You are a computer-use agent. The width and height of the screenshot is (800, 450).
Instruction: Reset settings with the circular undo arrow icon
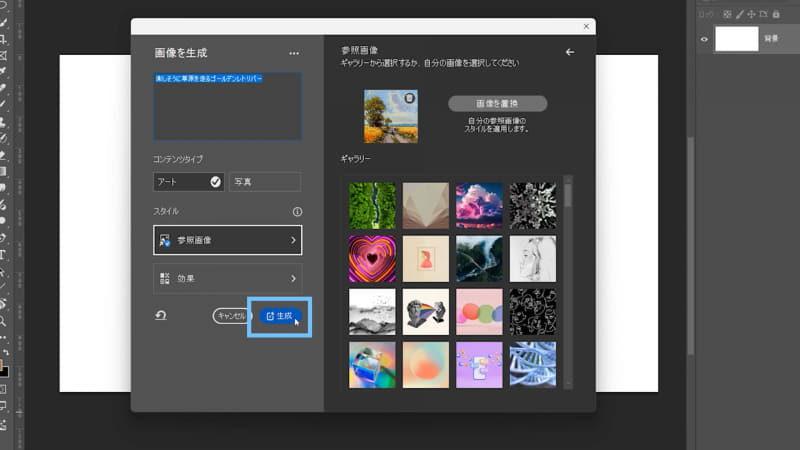pos(161,315)
